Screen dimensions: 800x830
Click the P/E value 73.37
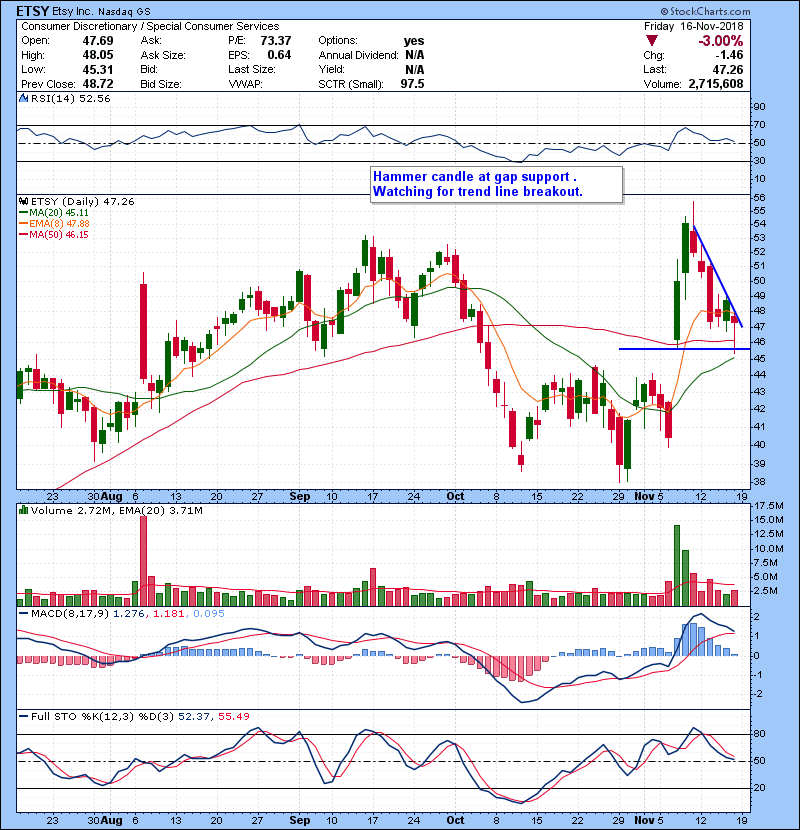pos(276,41)
